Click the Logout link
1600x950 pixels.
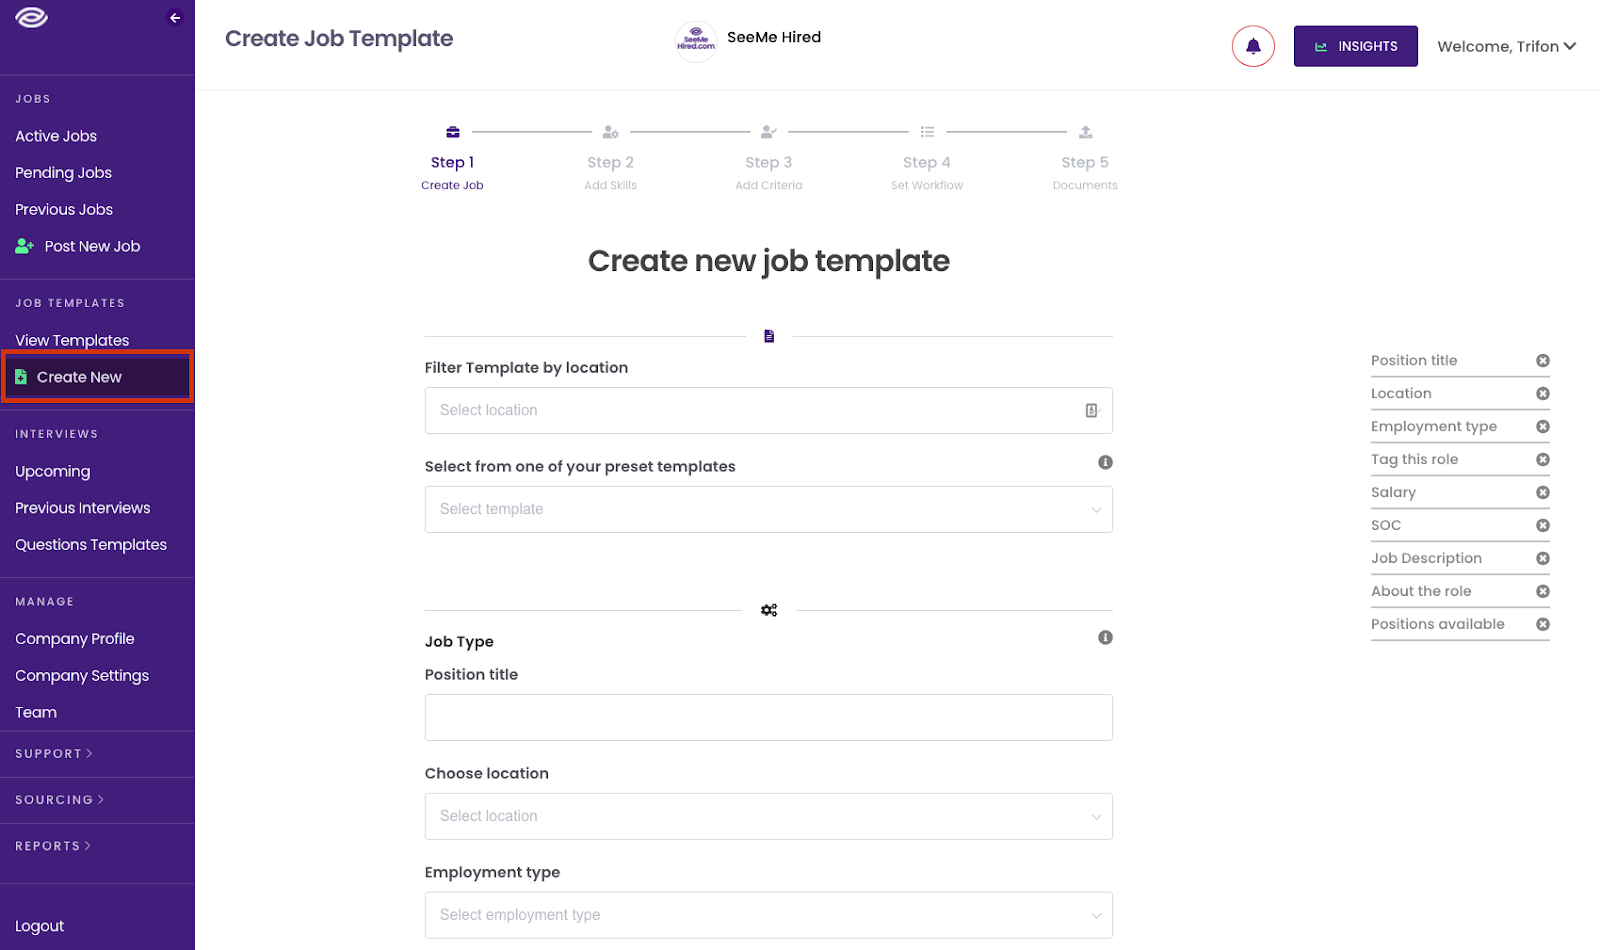pyautogui.click(x=40, y=926)
